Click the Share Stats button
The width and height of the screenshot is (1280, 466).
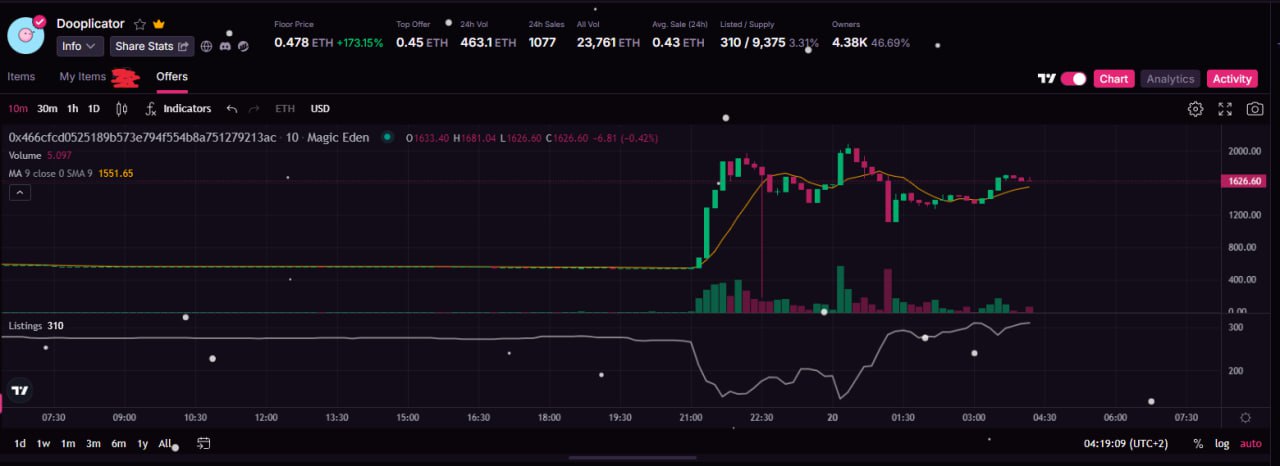point(152,46)
